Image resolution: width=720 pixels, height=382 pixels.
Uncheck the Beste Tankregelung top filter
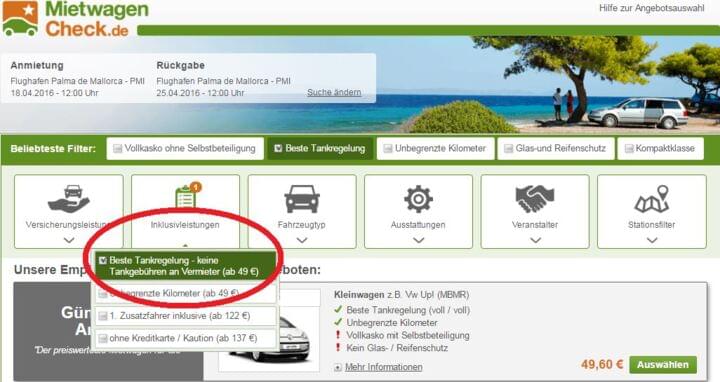[320, 149]
